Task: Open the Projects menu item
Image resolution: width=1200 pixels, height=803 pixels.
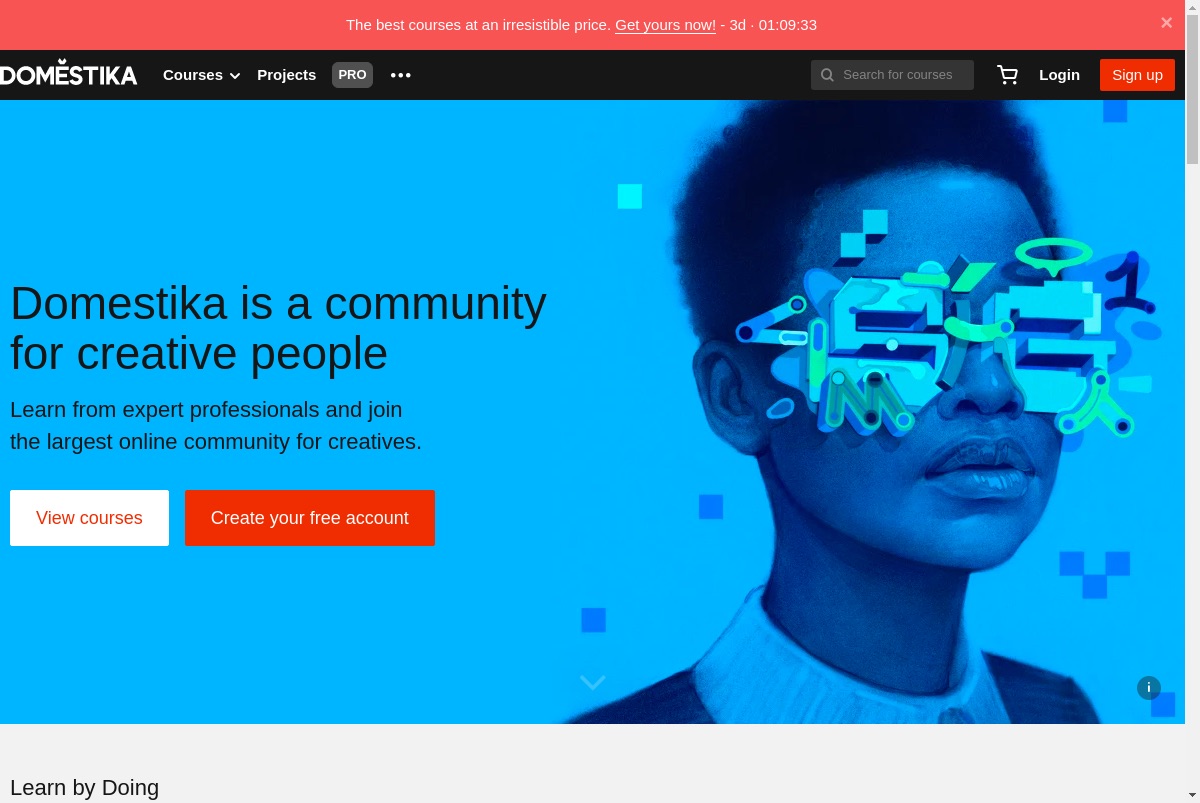Action: click(286, 75)
